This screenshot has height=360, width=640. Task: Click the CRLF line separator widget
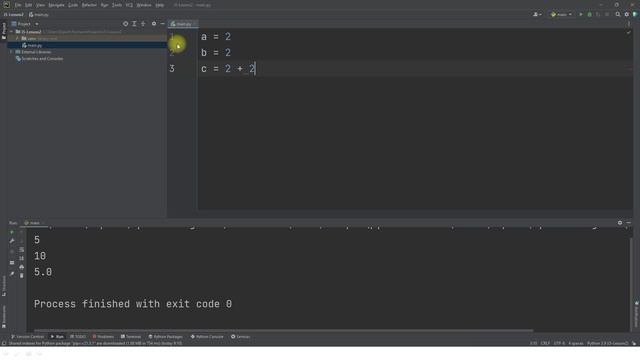pos(545,343)
